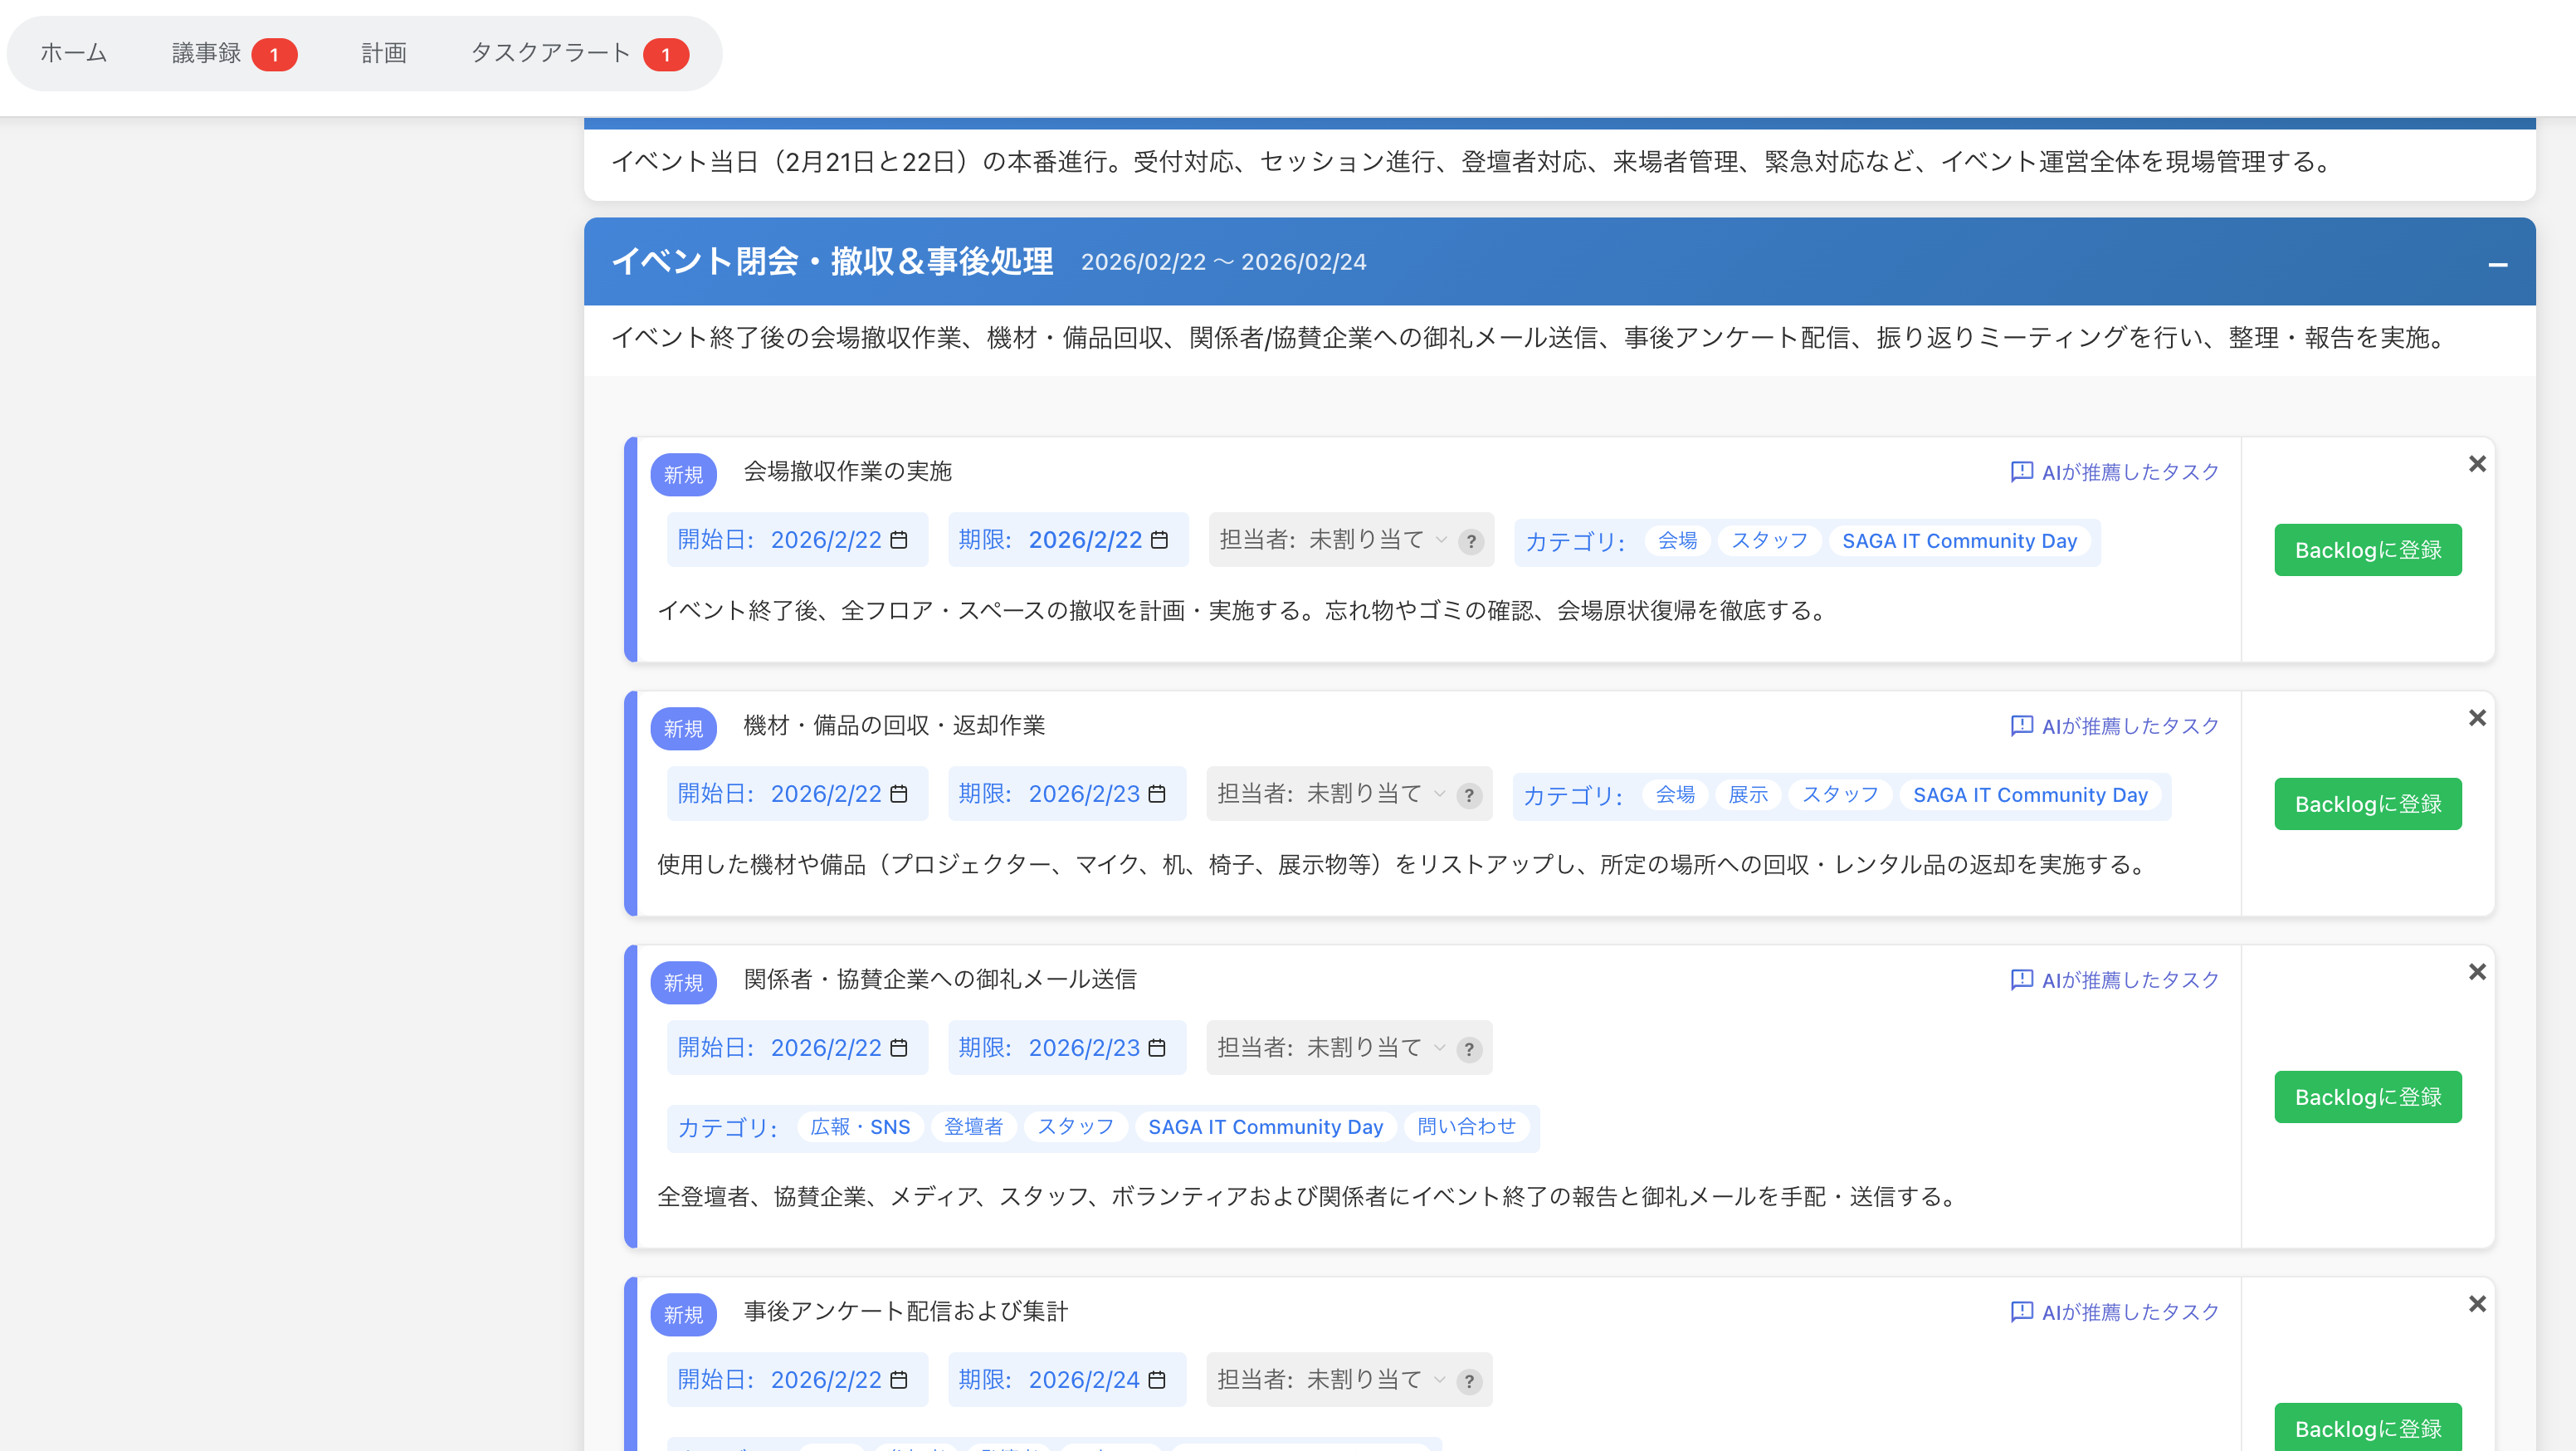The image size is (2576, 1451).
Task: Open start date calendar icon for 会場撤収作業の実施
Action: 899,540
